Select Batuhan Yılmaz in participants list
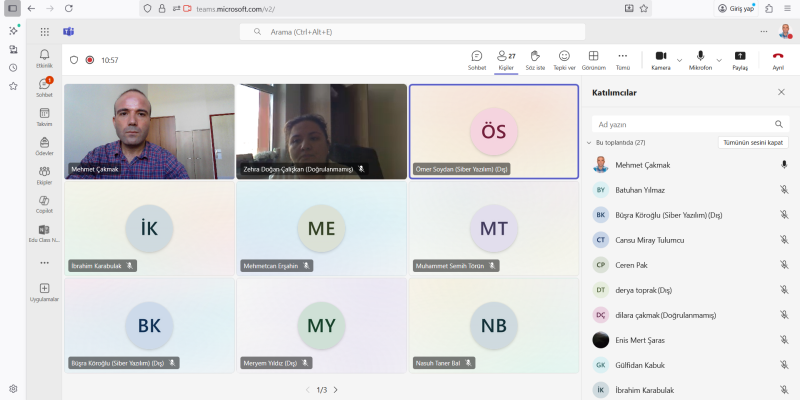The height and width of the screenshot is (400, 800). coord(690,190)
